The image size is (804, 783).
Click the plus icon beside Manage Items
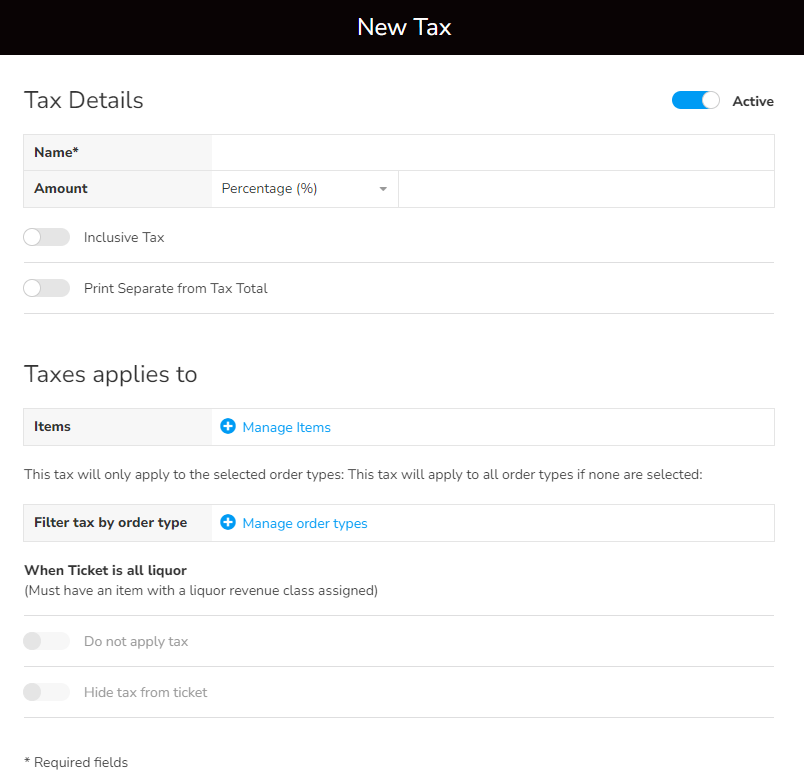click(228, 427)
